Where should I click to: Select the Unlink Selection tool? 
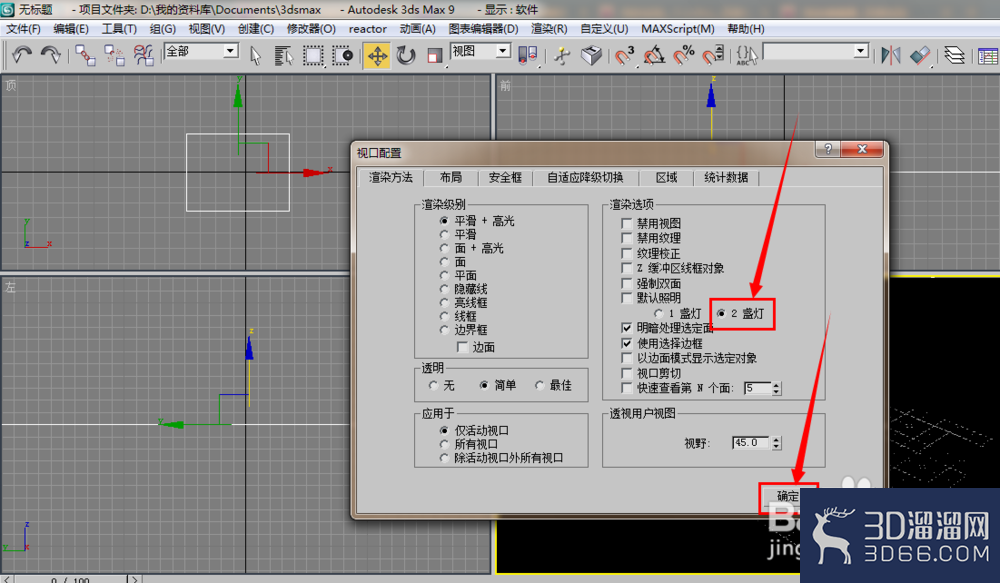point(114,55)
